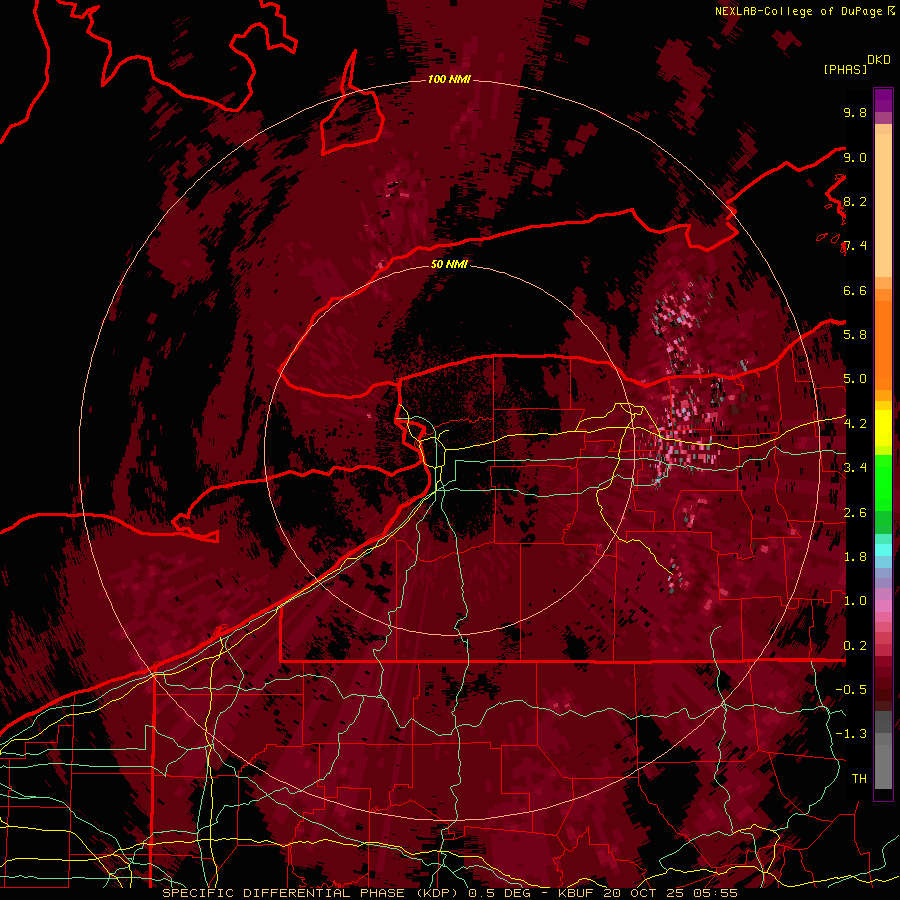Click the 9.0 legend value
900x900 pixels.
(x=855, y=157)
